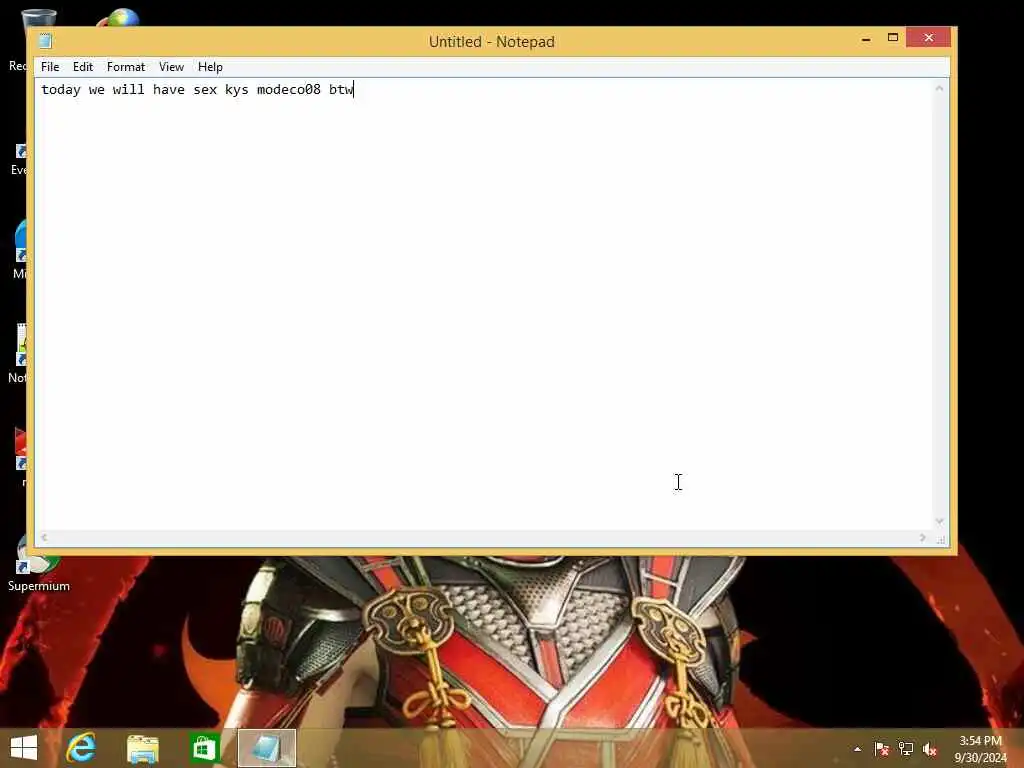Open the File menu in Notepad
This screenshot has width=1024, height=768.
click(50, 67)
